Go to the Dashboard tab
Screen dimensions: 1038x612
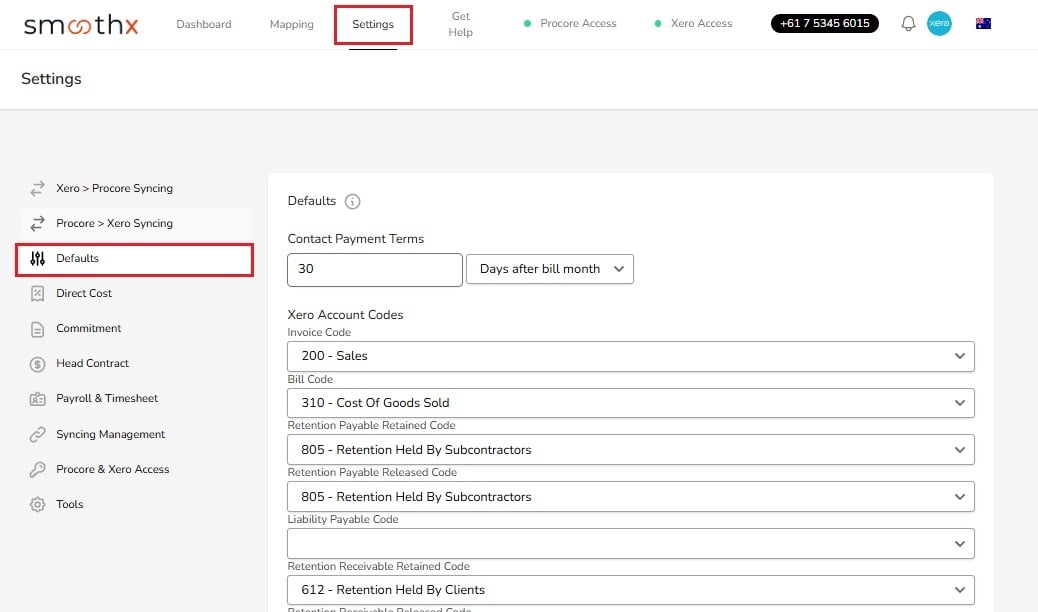(203, 23)
